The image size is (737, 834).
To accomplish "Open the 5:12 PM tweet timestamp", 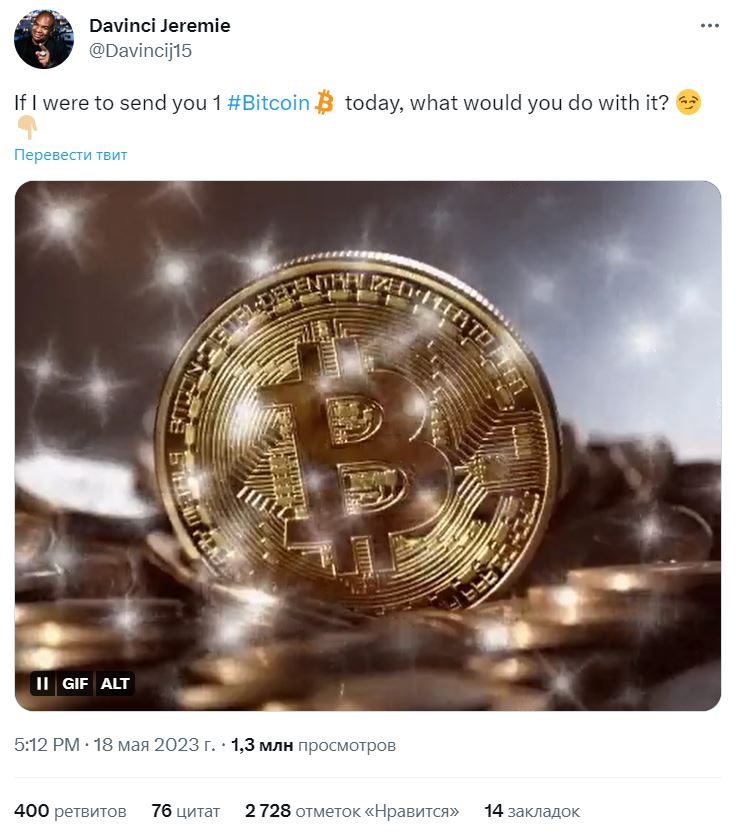I will tap(47, 745).
